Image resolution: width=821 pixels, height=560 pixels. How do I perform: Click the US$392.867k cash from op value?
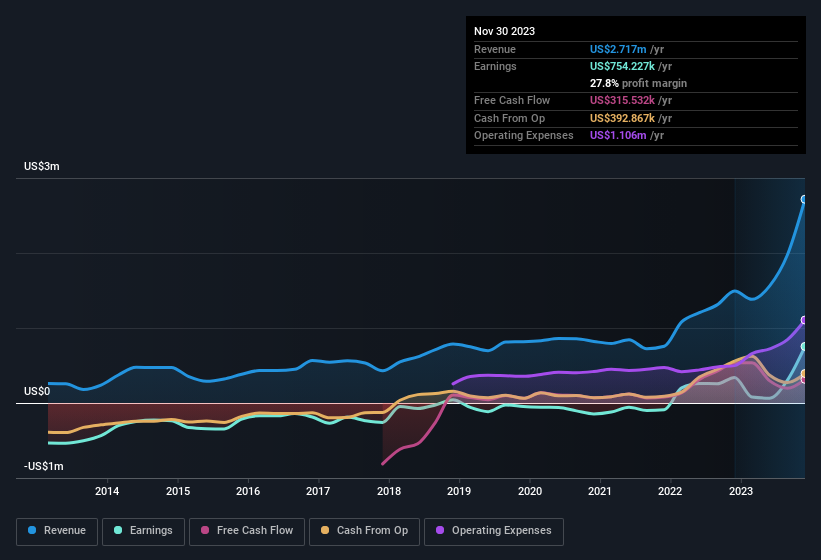tap(622, 118)
